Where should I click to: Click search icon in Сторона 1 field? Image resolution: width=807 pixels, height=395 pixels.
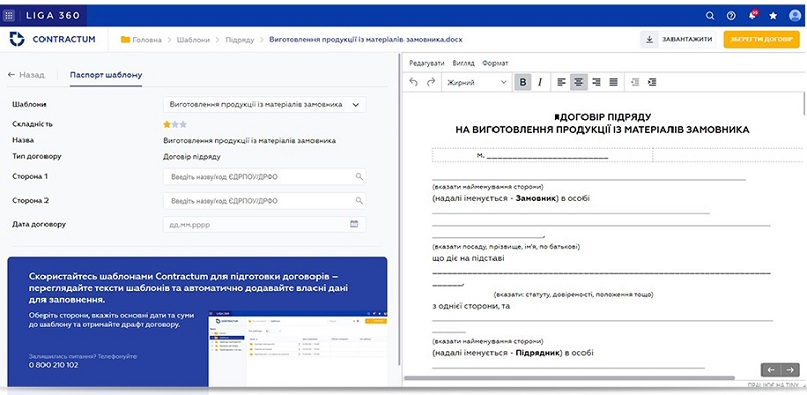click(359, 177)
